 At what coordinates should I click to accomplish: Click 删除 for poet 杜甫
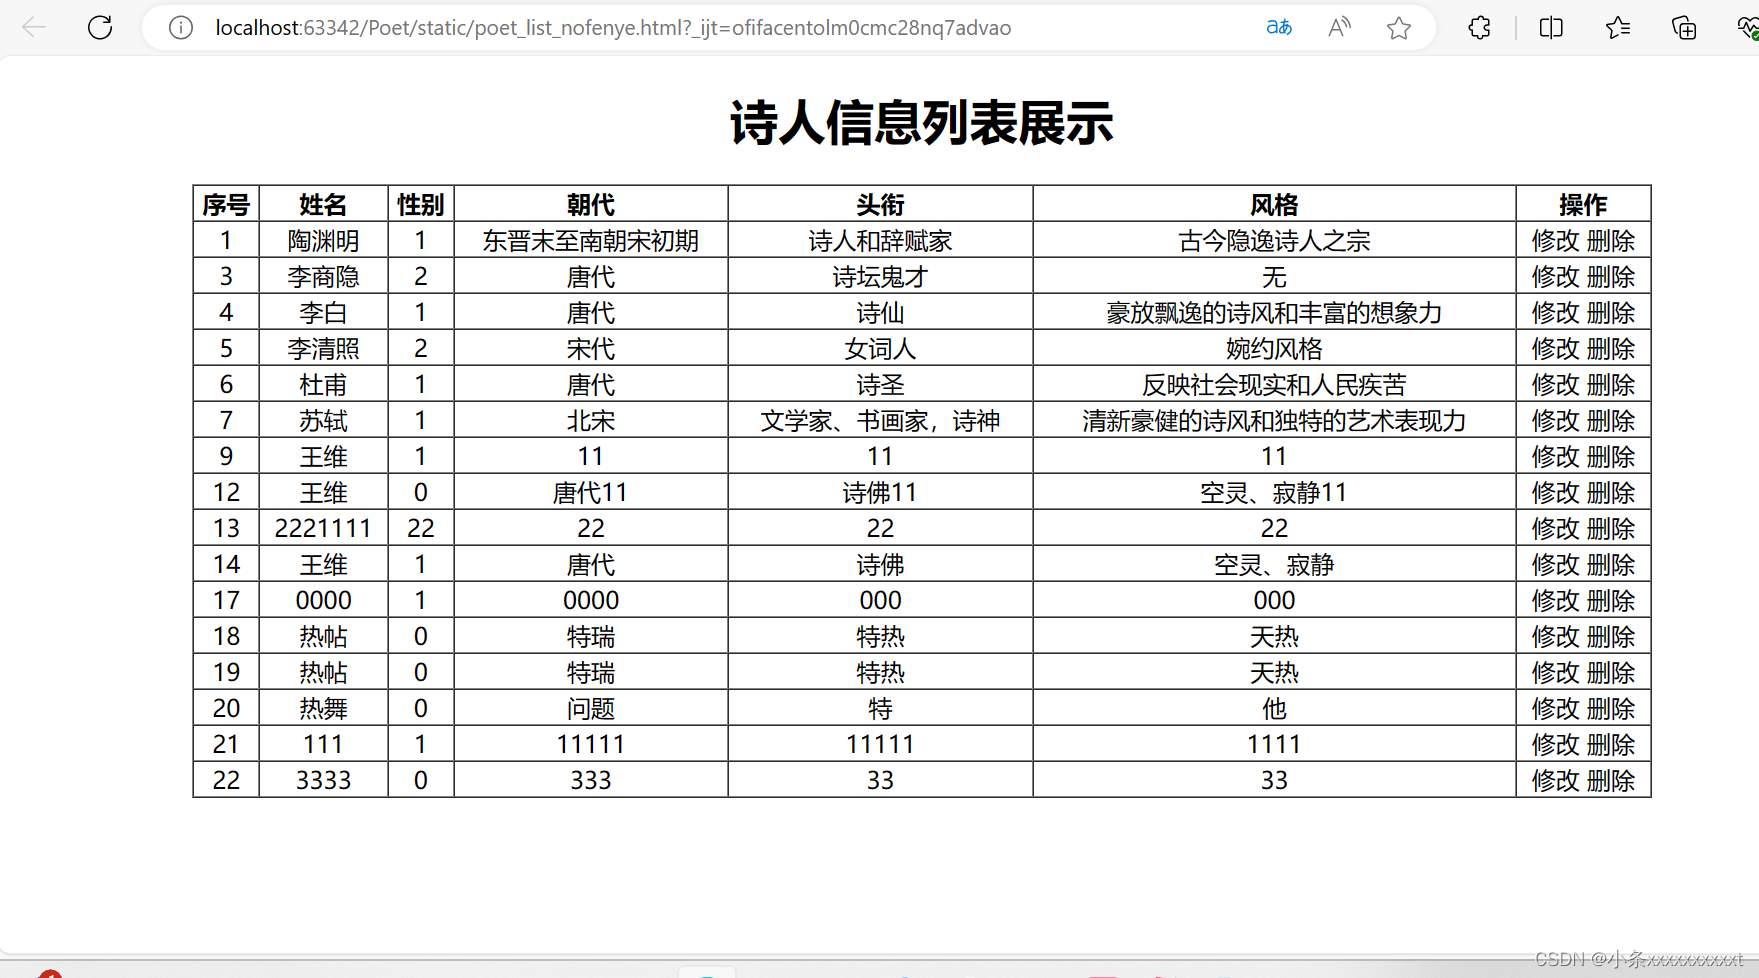(x=1611, y=385)
